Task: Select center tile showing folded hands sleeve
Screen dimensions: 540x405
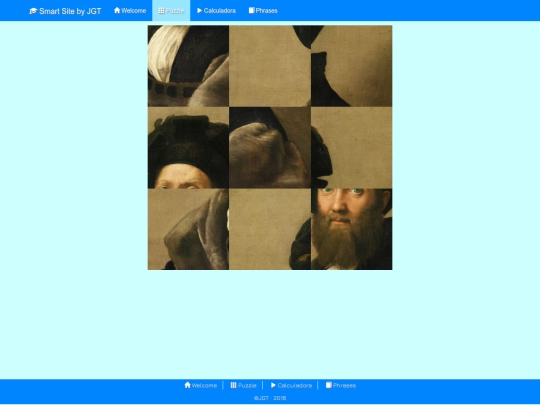Action: [x=270, y=147]
